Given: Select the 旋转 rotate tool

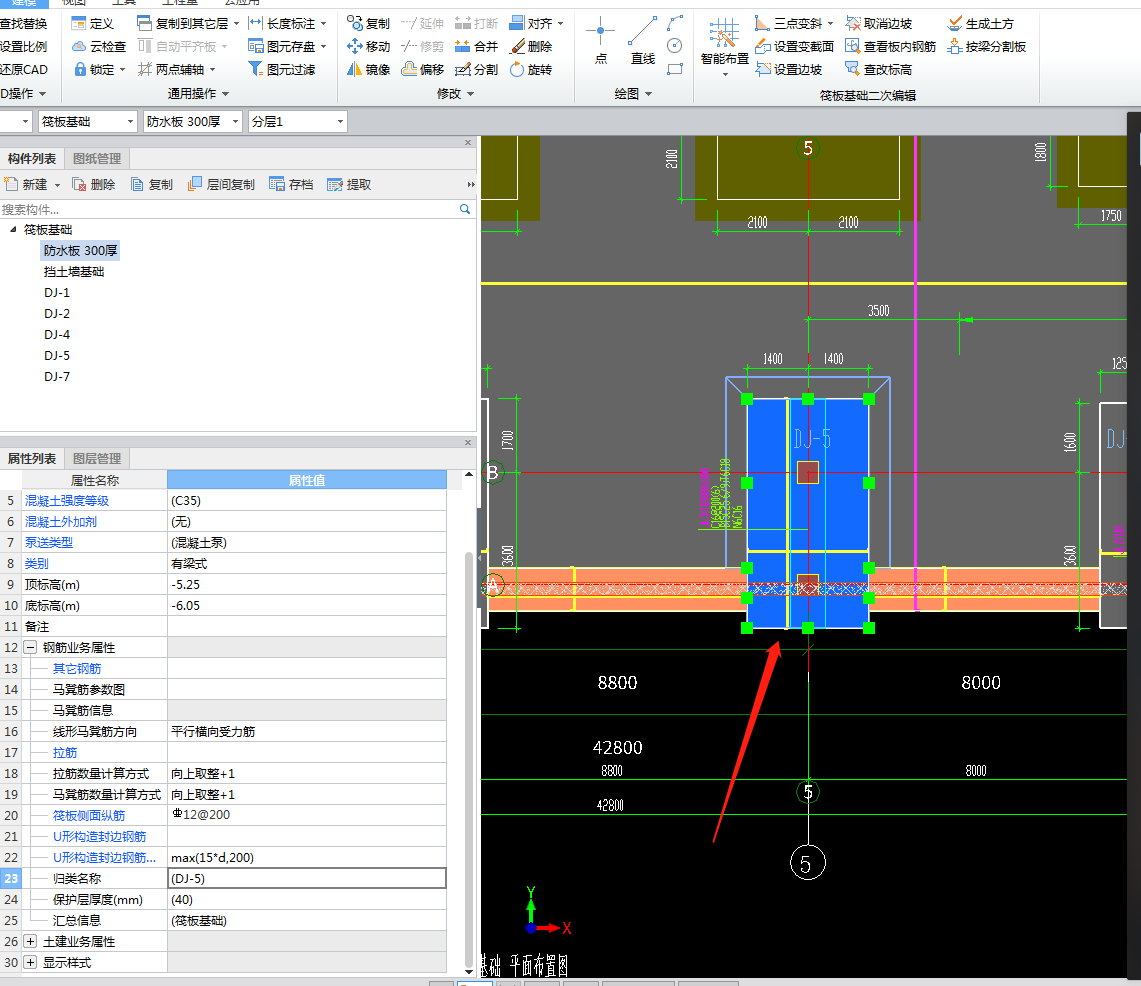Looking at the screenshot, I should tap(531, 69).
